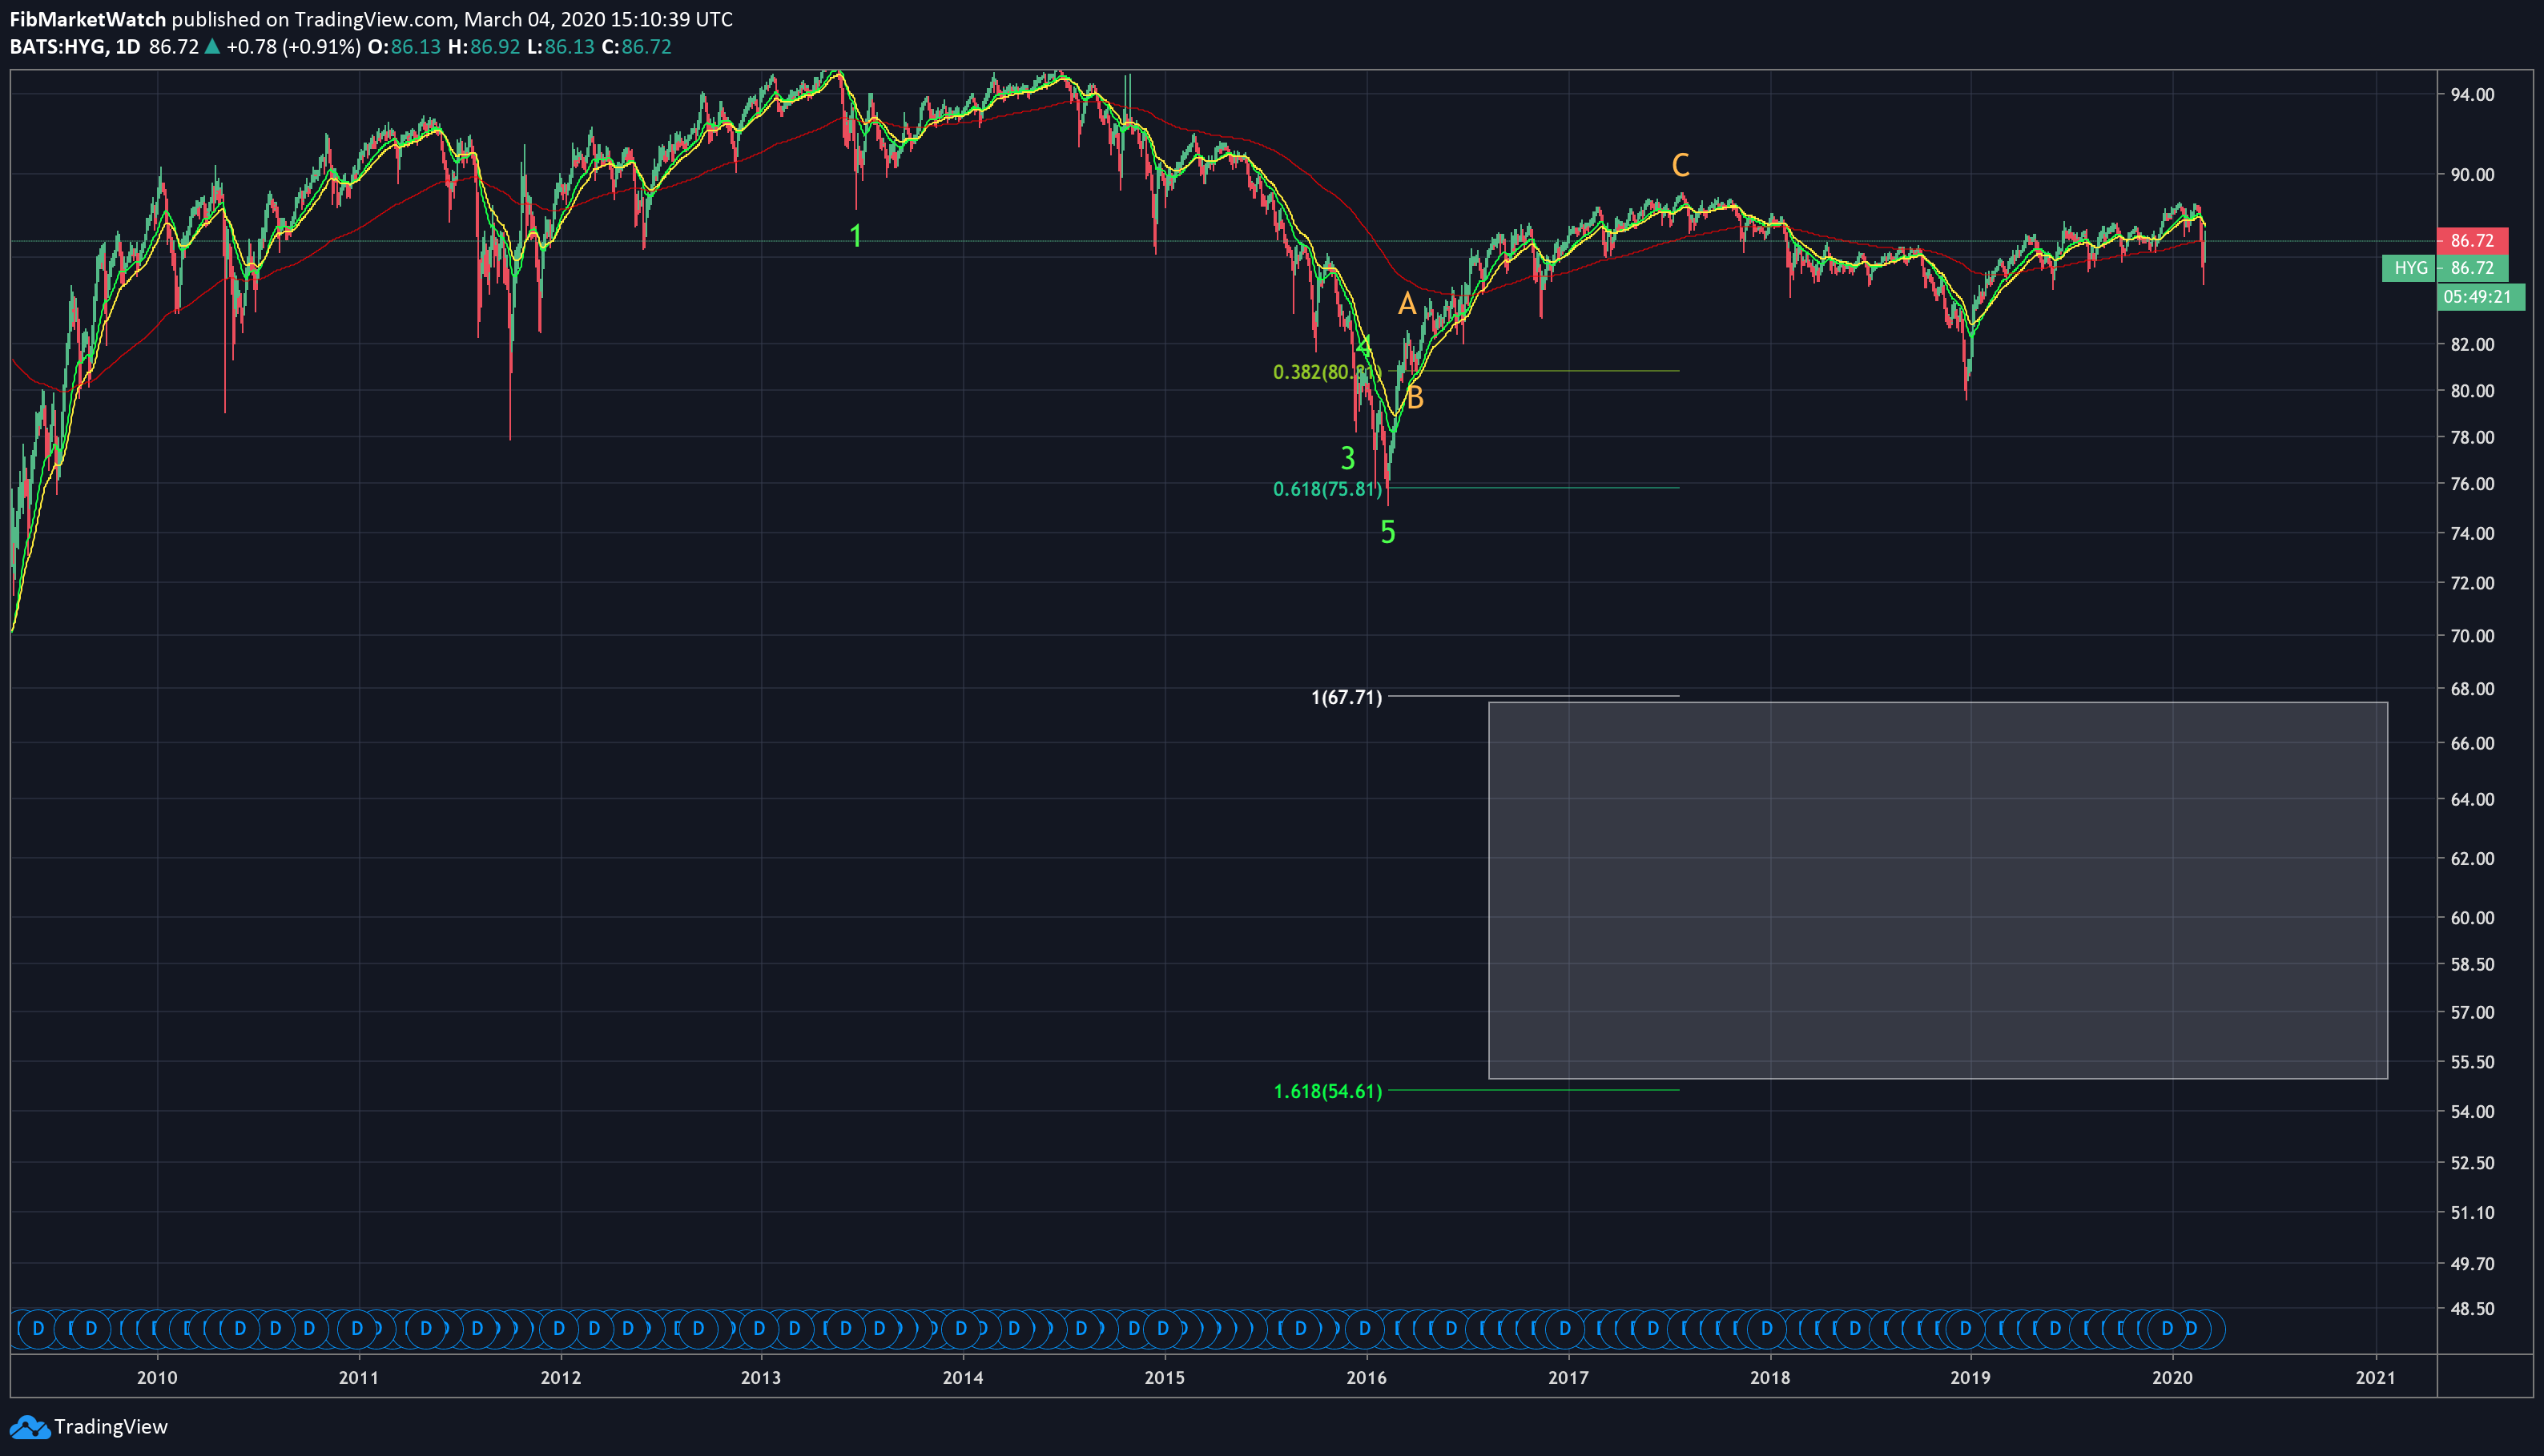This screenshot has height=1456, width=2544.
Task: Click the red 86.72 price label
Action: tap(2472, 240)
